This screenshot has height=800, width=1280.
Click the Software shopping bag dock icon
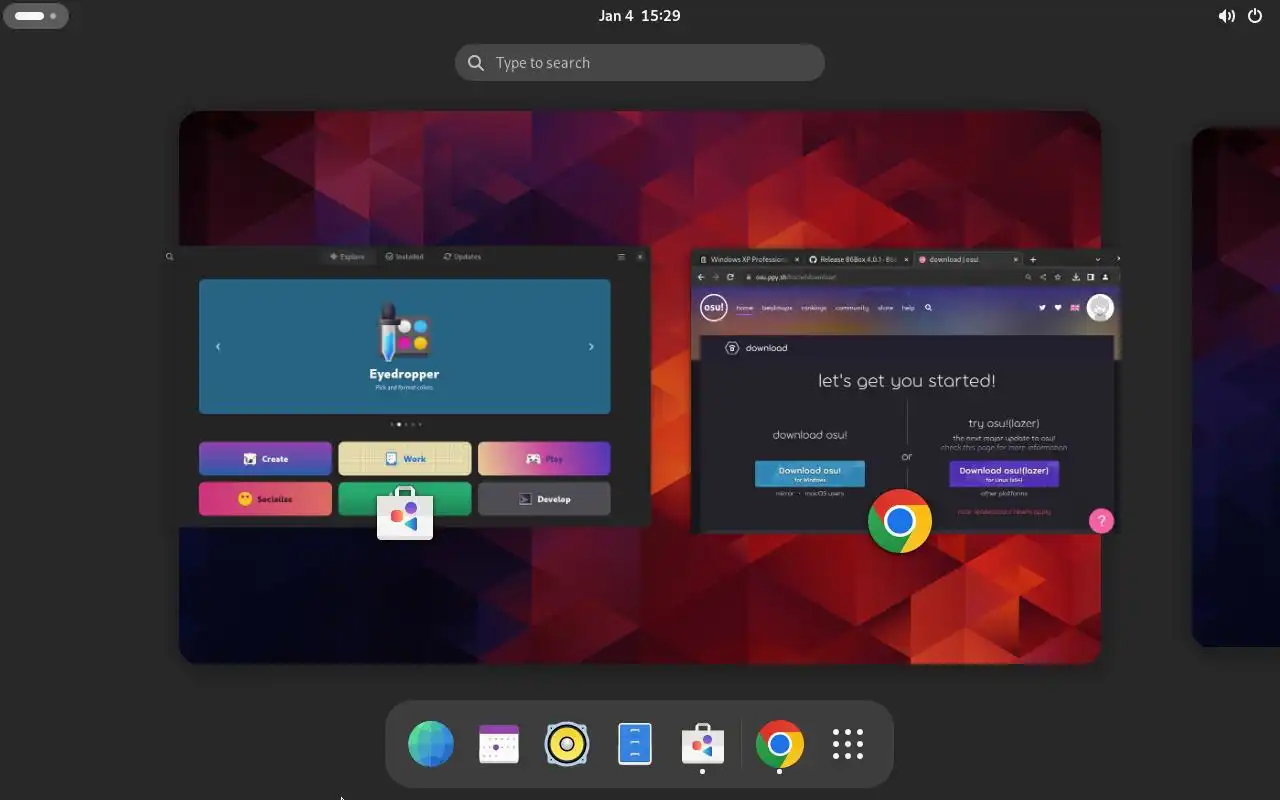(x=703, y=744)
